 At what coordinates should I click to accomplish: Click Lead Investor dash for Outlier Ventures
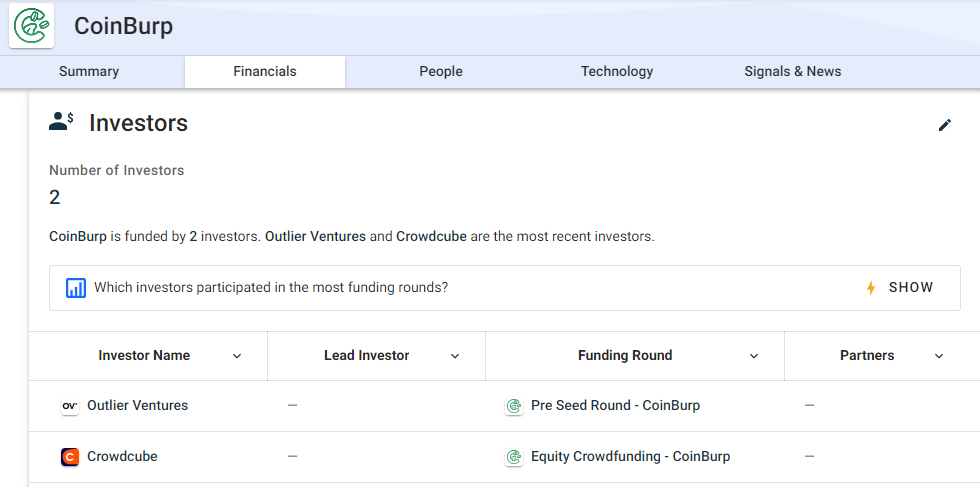point(292,406)
